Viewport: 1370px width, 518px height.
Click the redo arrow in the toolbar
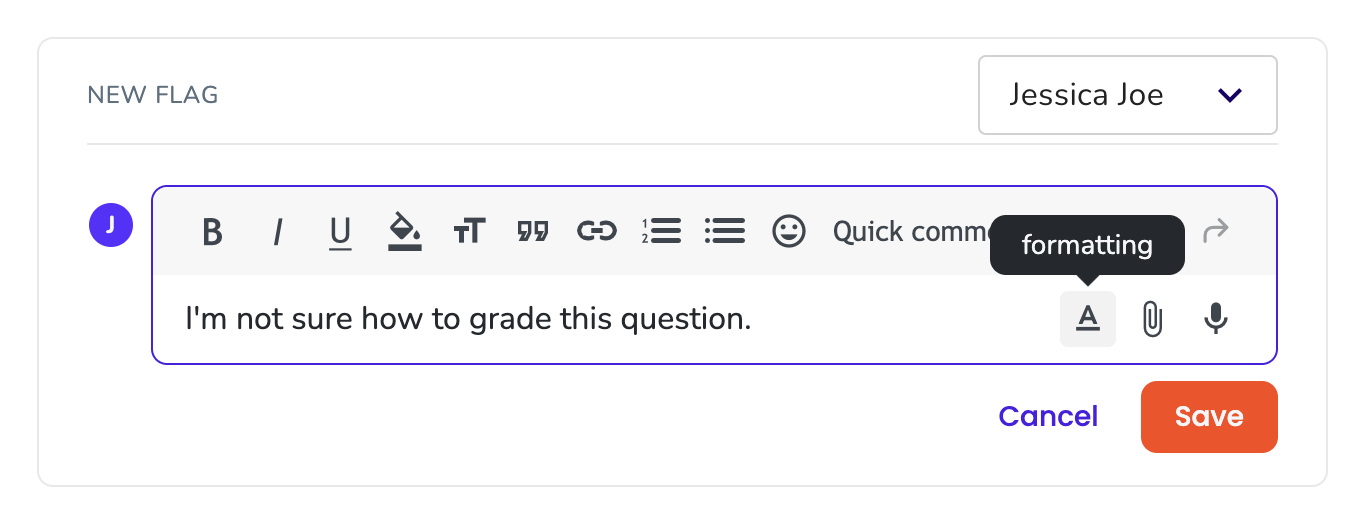click(1215, 231)
